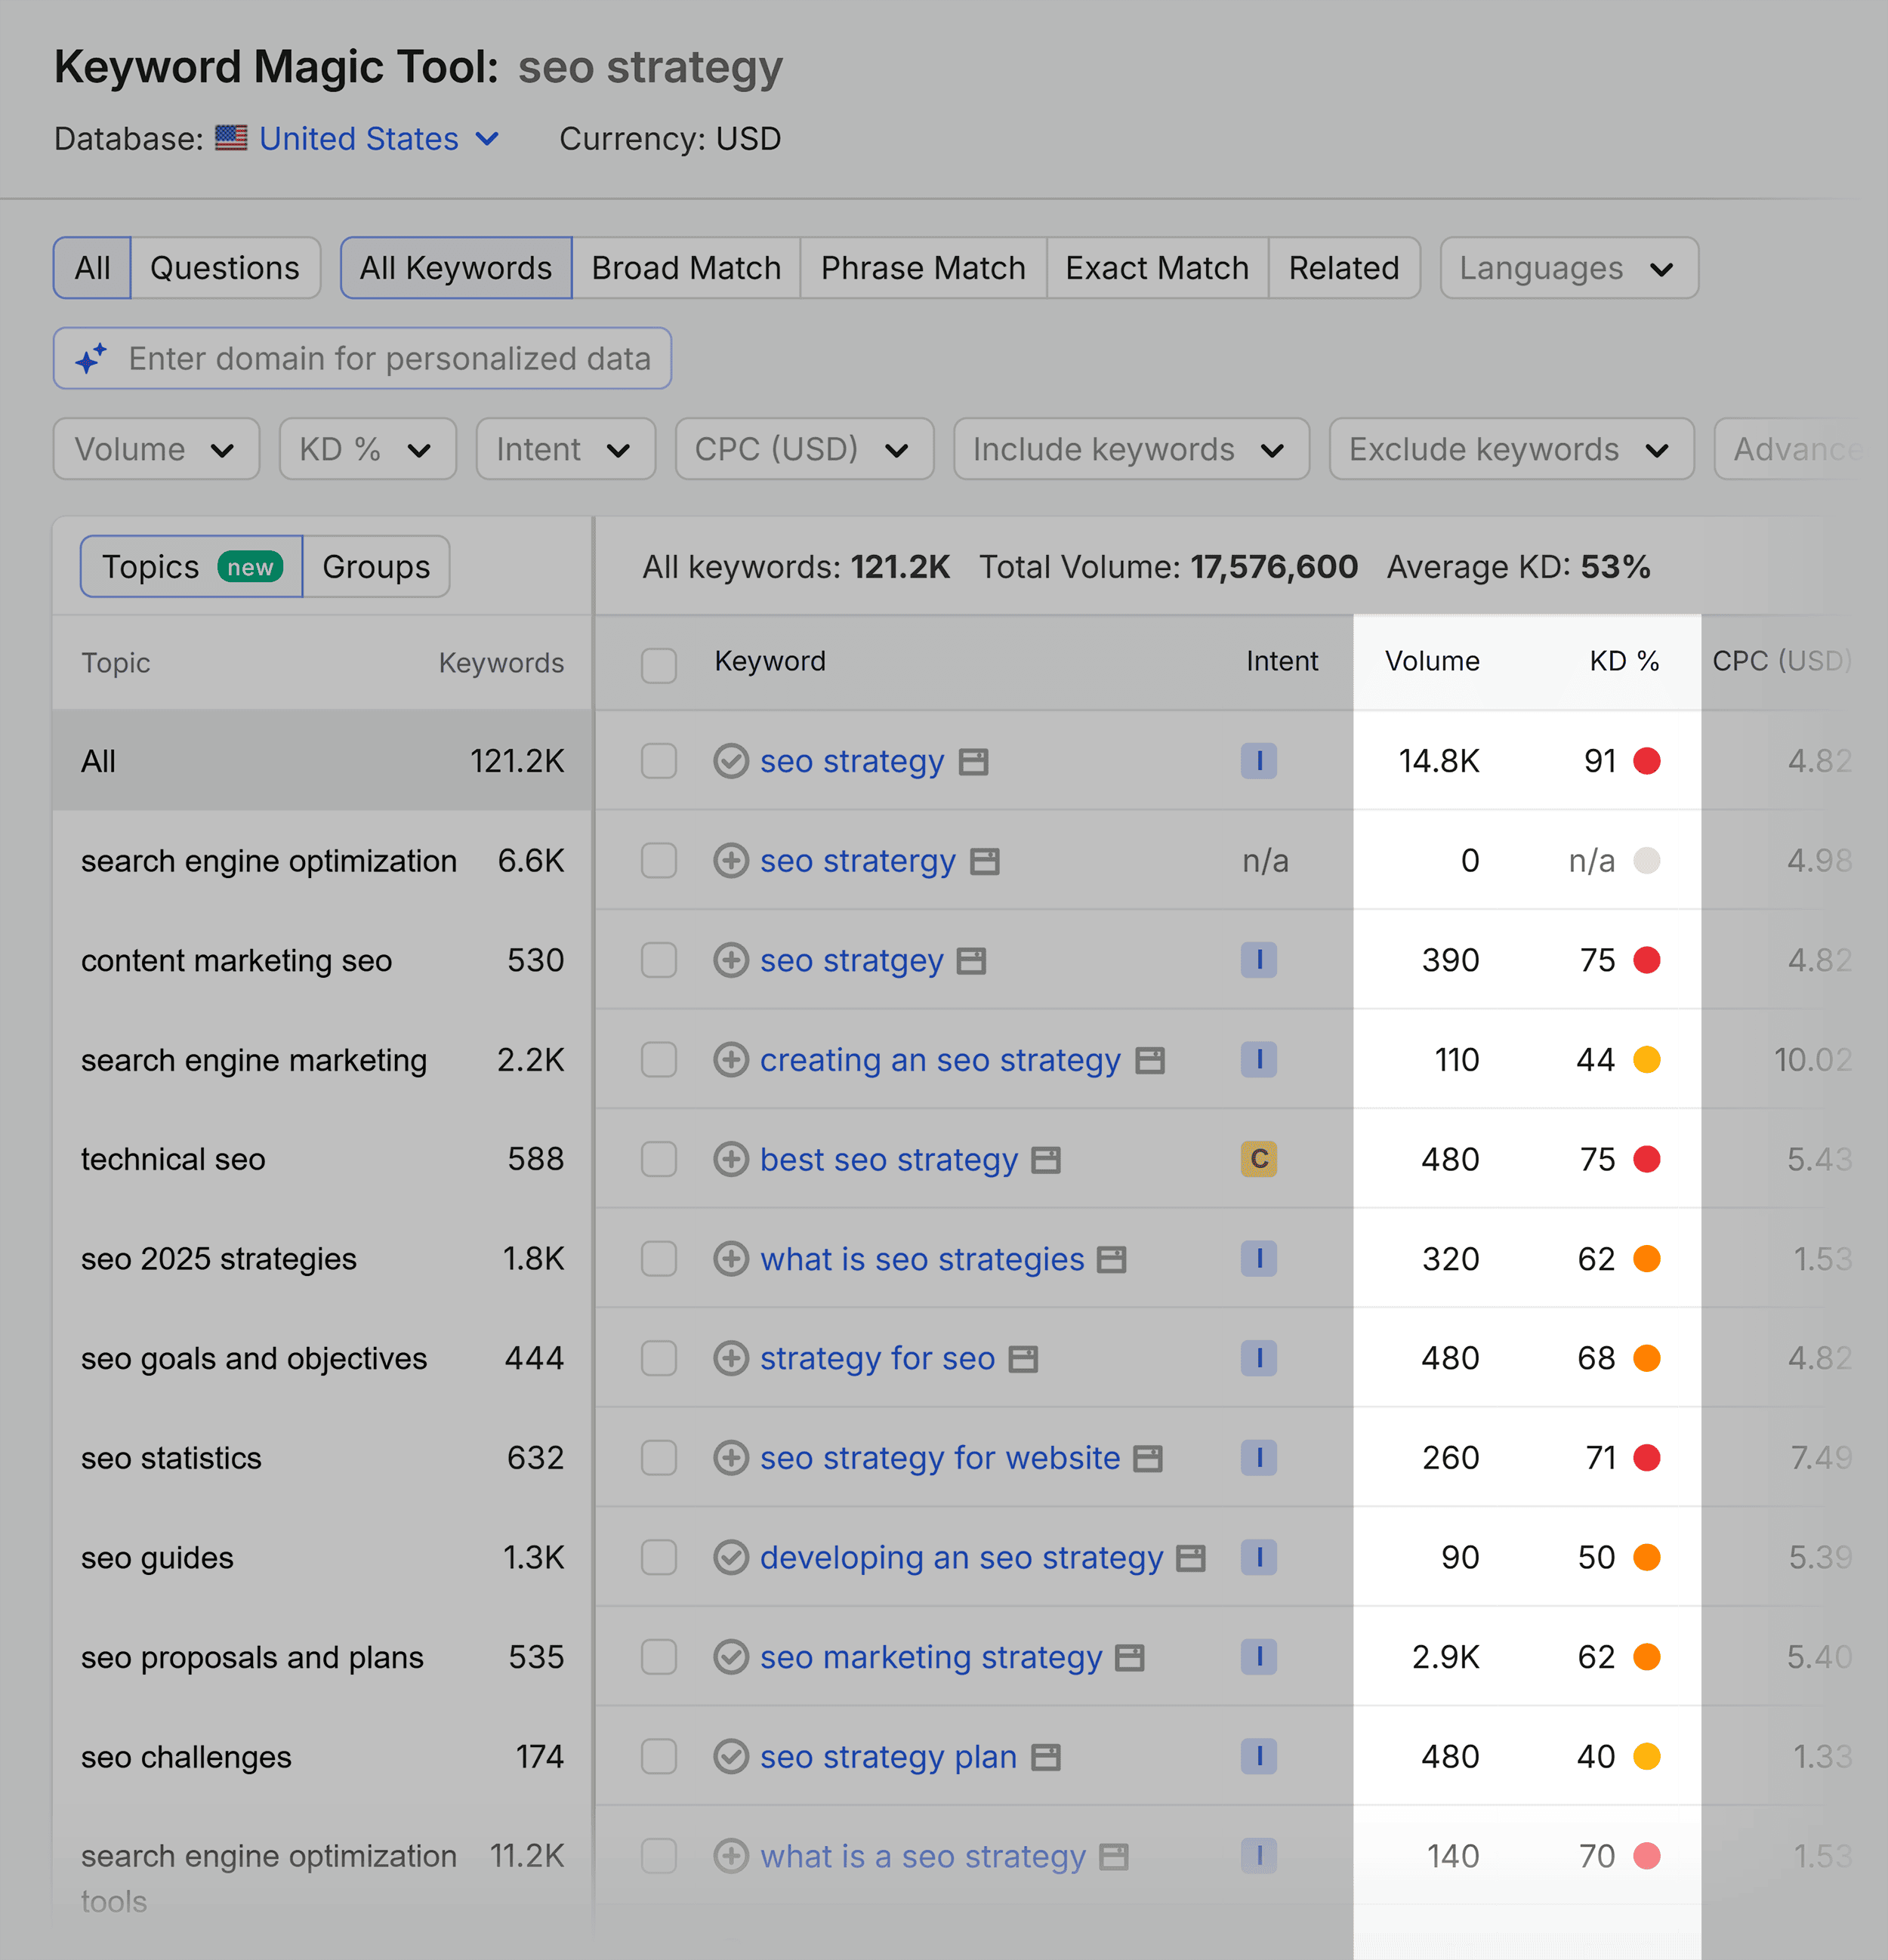Switch to the Questions tab

225,268
